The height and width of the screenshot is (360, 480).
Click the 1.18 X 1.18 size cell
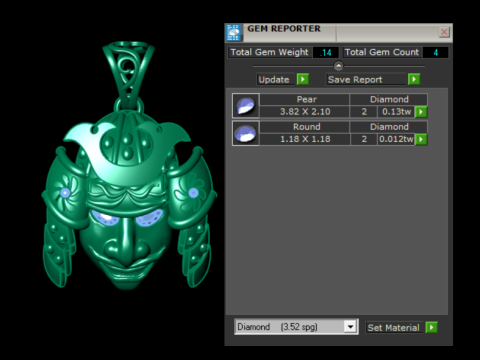(x=305, y=139)
